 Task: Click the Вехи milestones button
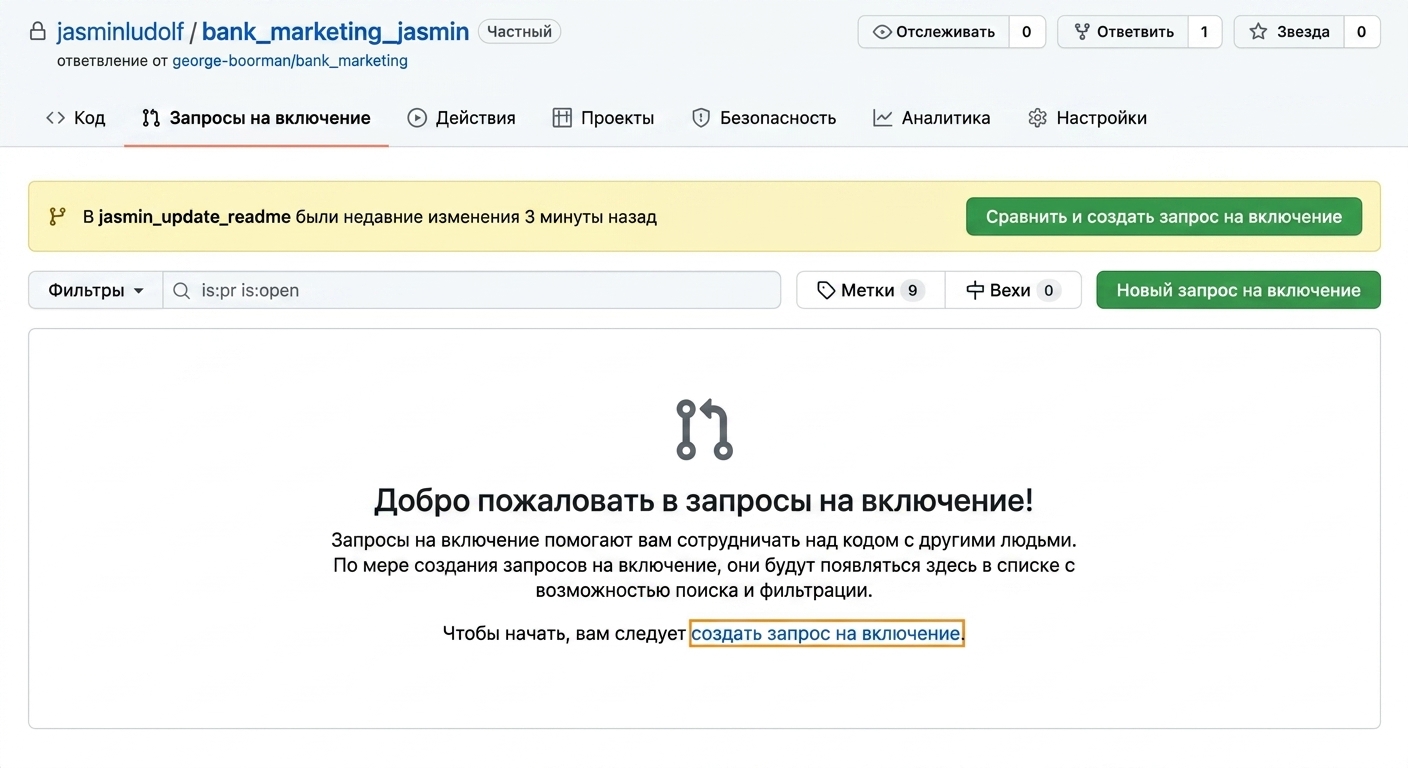click(1013, 290)
